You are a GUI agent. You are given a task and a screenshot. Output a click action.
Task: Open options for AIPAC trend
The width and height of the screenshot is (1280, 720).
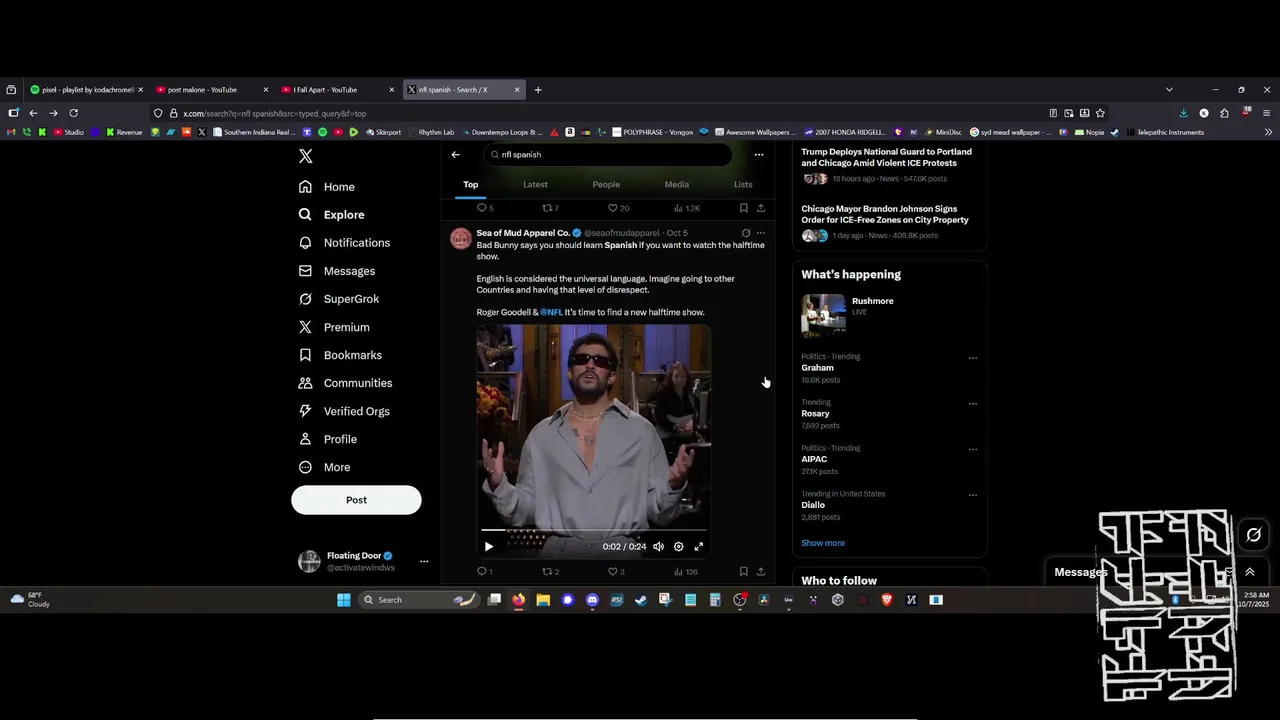[973, 450]
